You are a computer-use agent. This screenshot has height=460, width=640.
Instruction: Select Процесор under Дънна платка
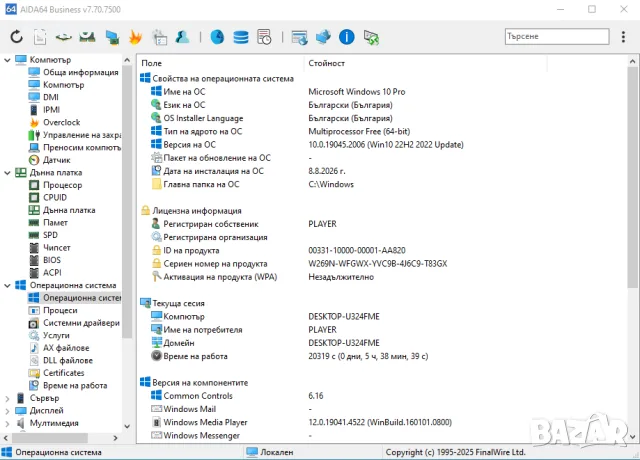(x=62, y=185)
